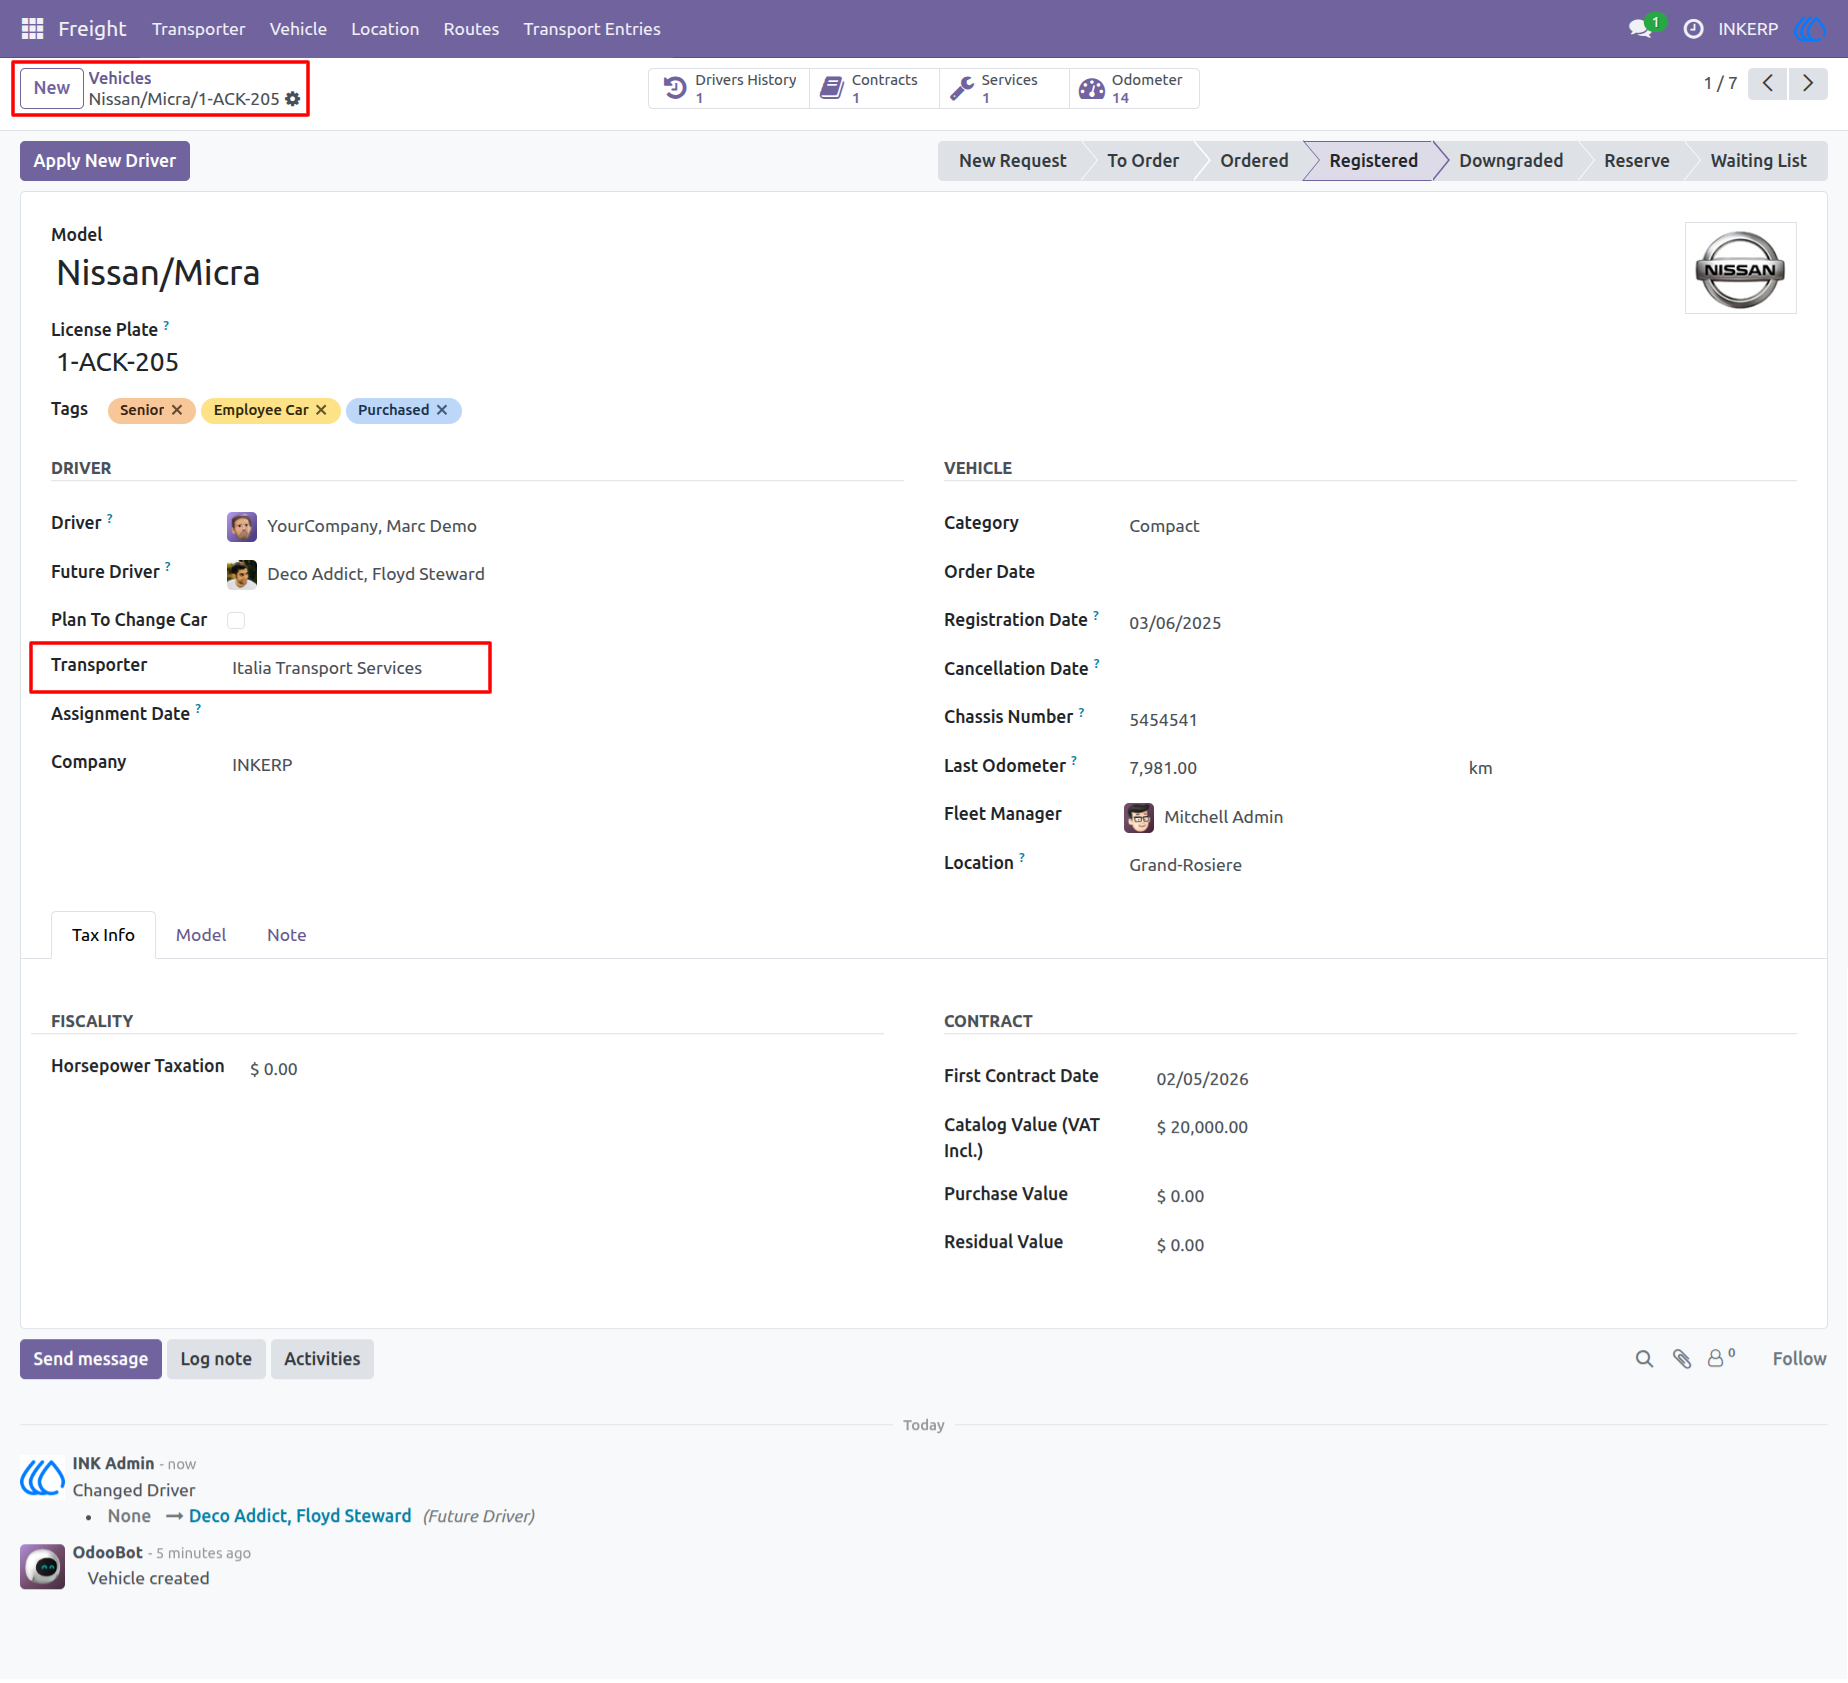The image size is (1848, 1683).
Task: Open the Routes menu
Action: point(471,29)
